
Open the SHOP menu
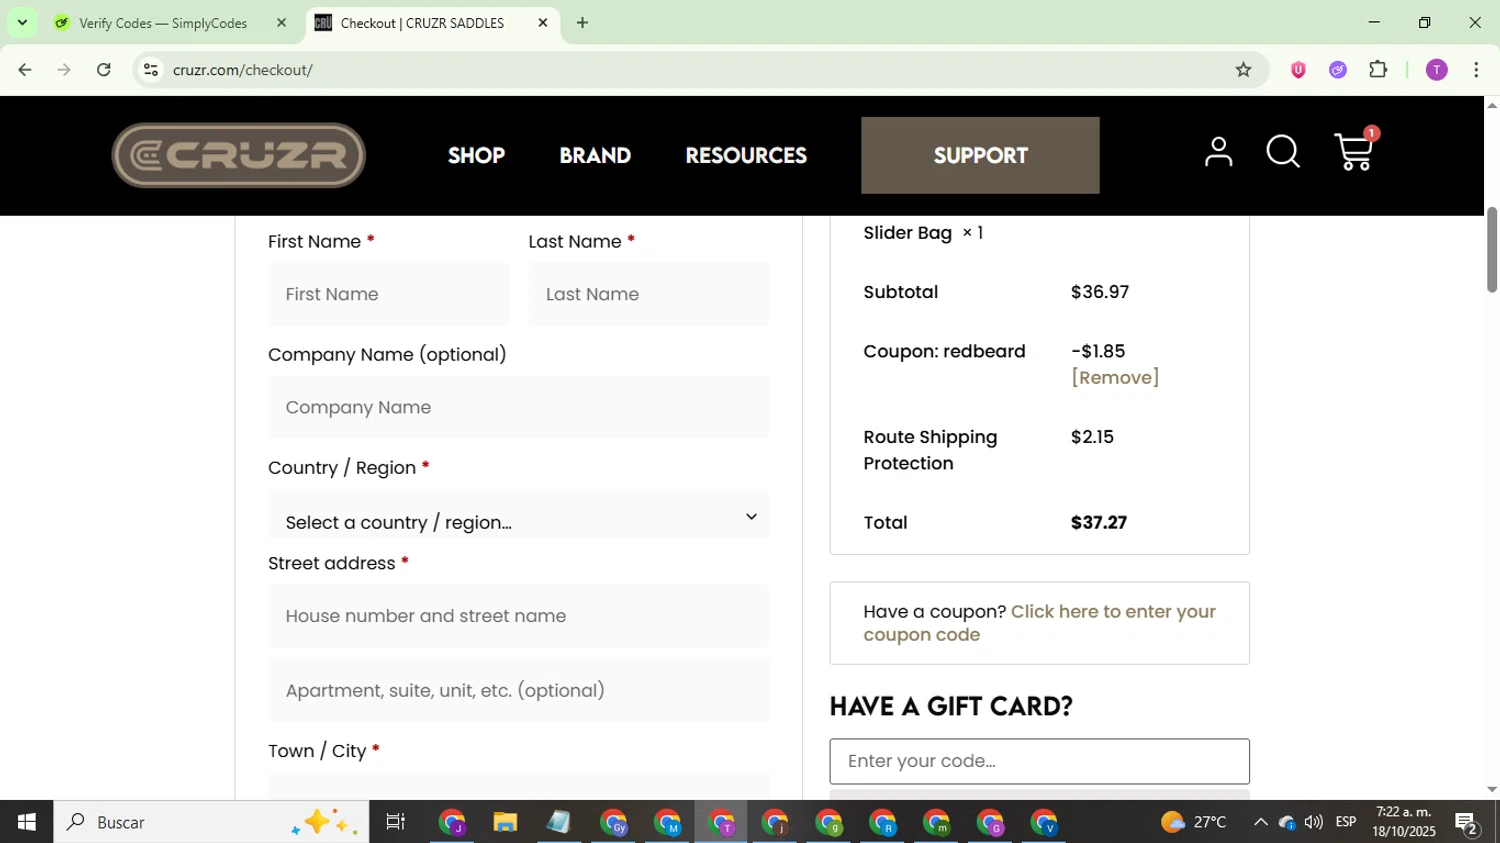pos(476,155)
